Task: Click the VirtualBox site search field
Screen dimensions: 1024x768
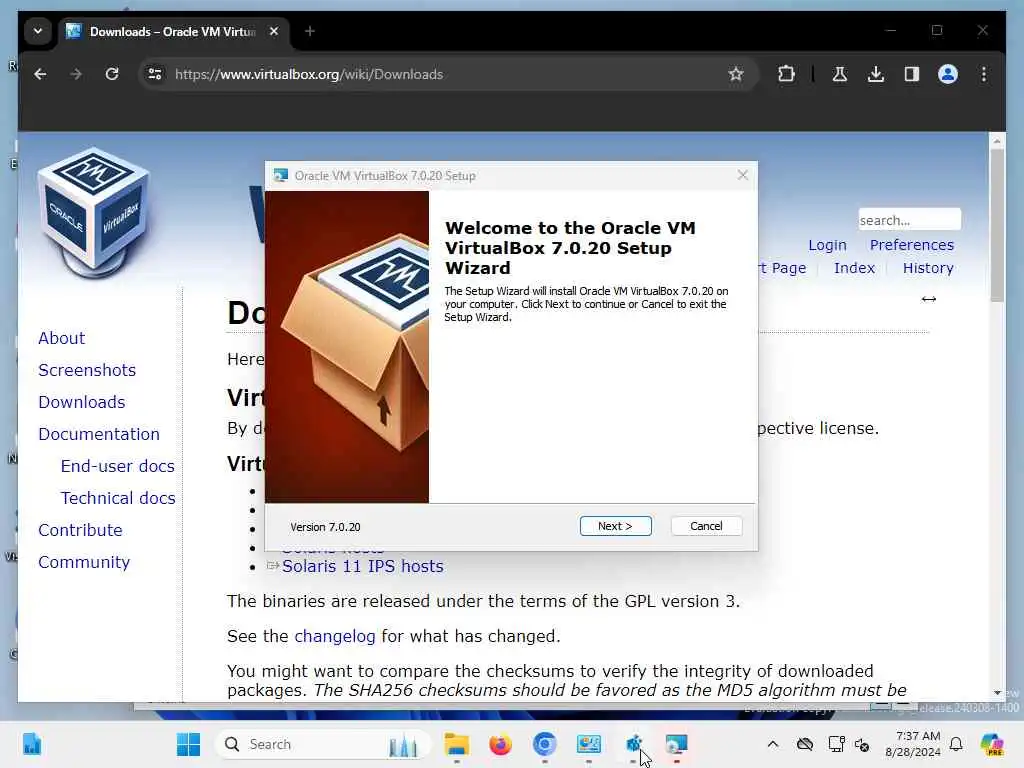Action: pos(909,220)
